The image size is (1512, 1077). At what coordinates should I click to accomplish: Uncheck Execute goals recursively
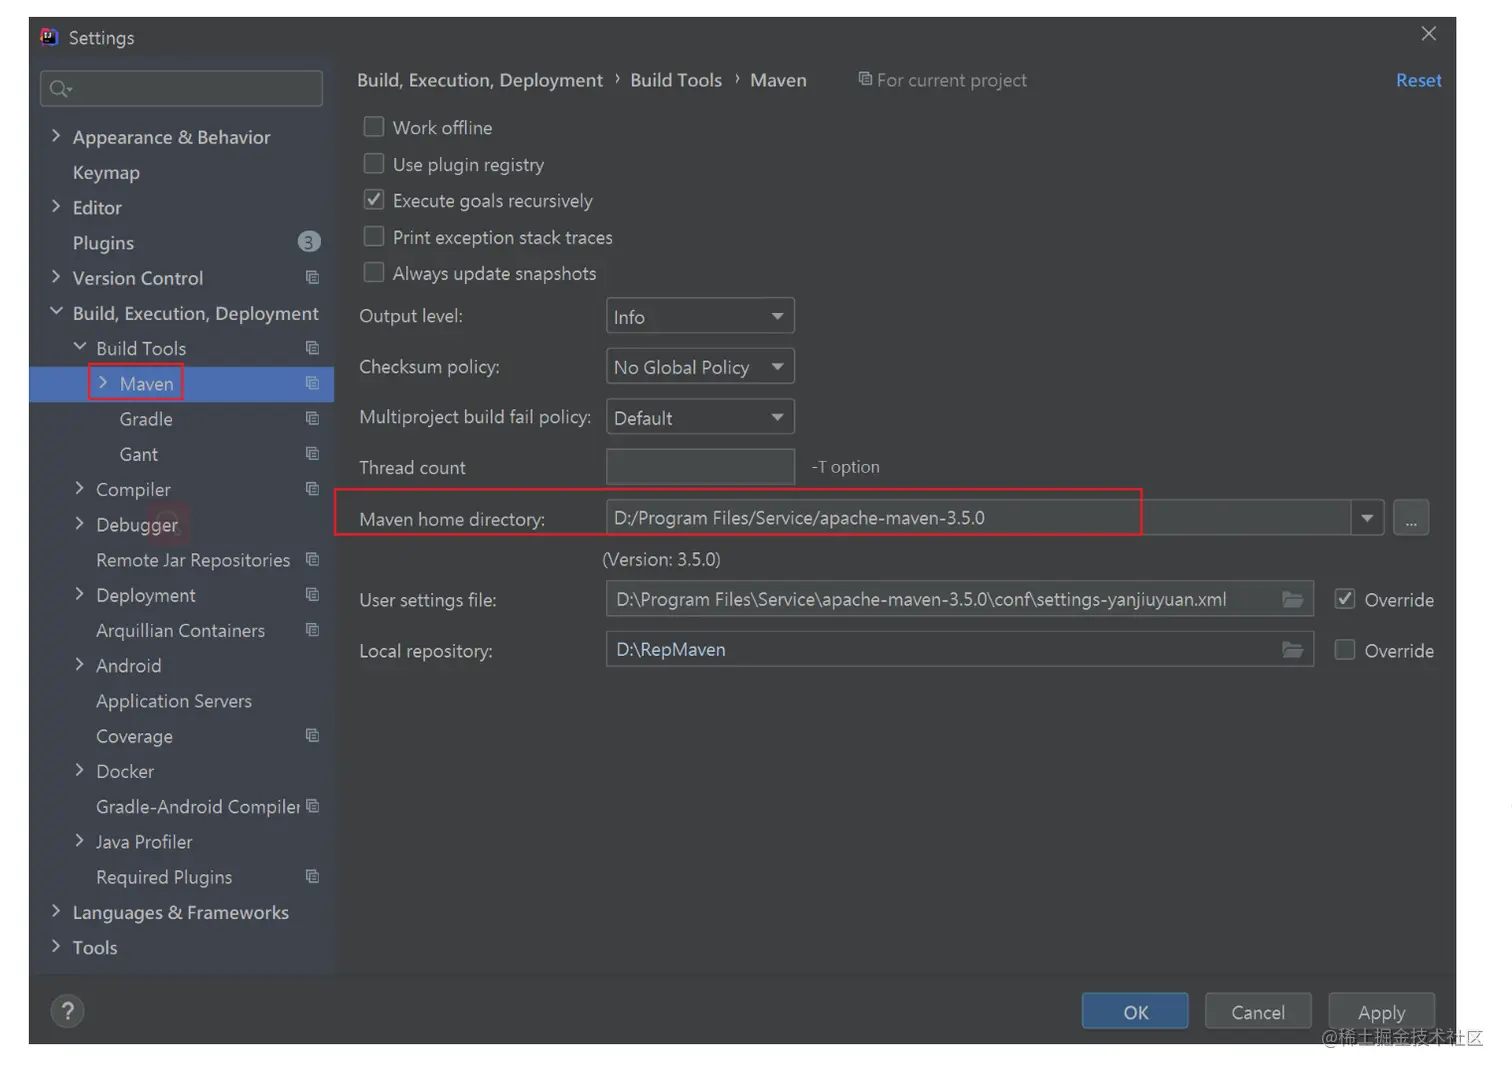click(x=373, y=200)
